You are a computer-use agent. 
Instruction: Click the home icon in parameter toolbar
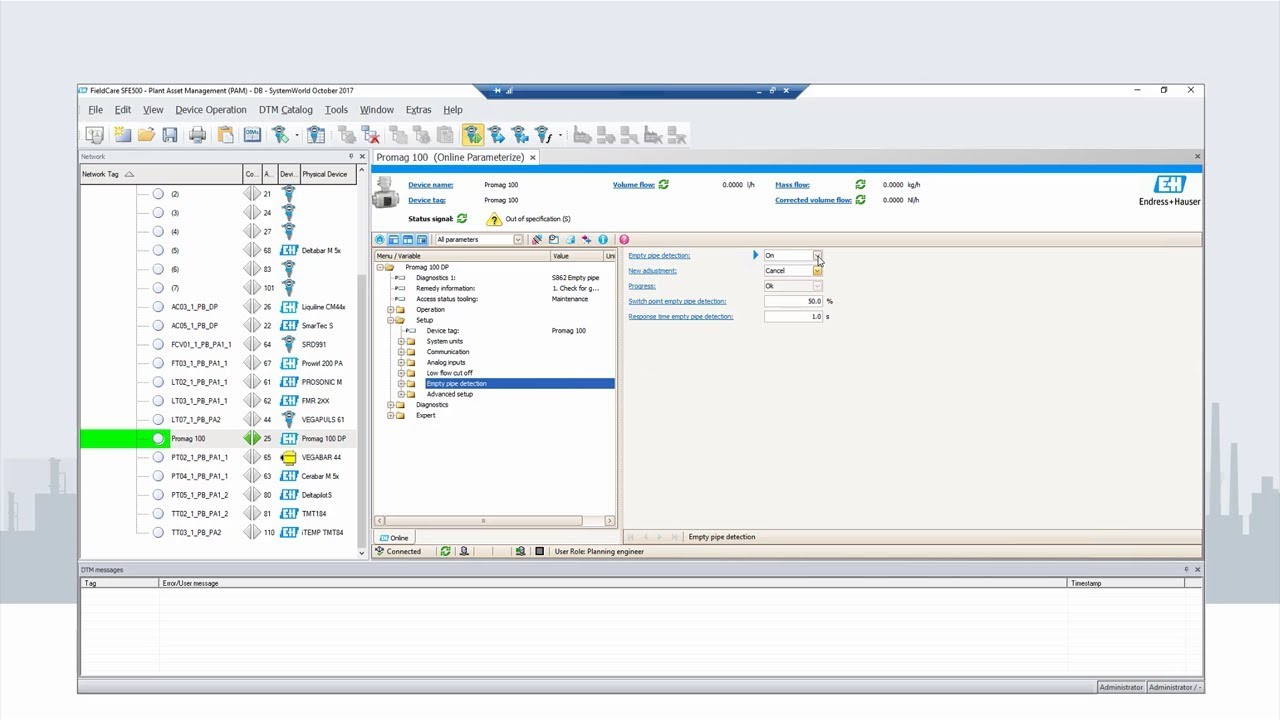click(x=380, y=240)
